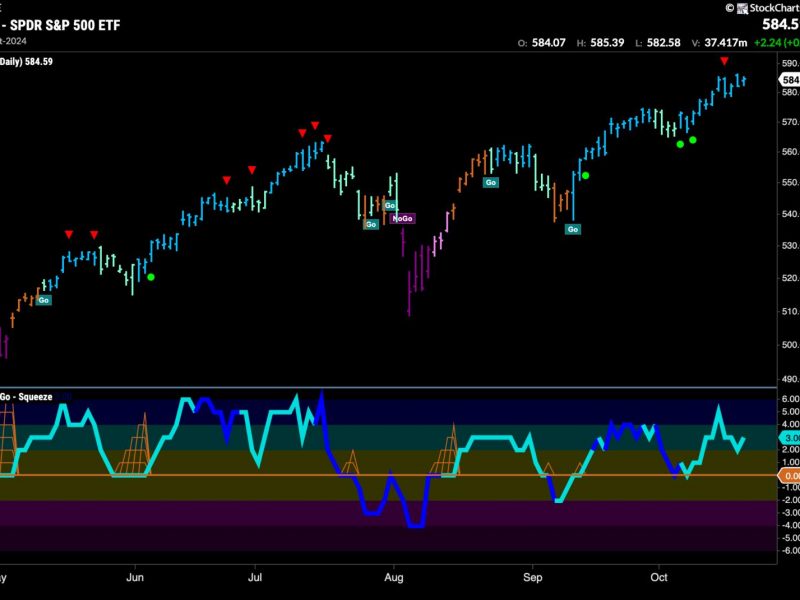Click the Go label in May
The height and width of the screenshot is (600, 800).
point(44,300)
